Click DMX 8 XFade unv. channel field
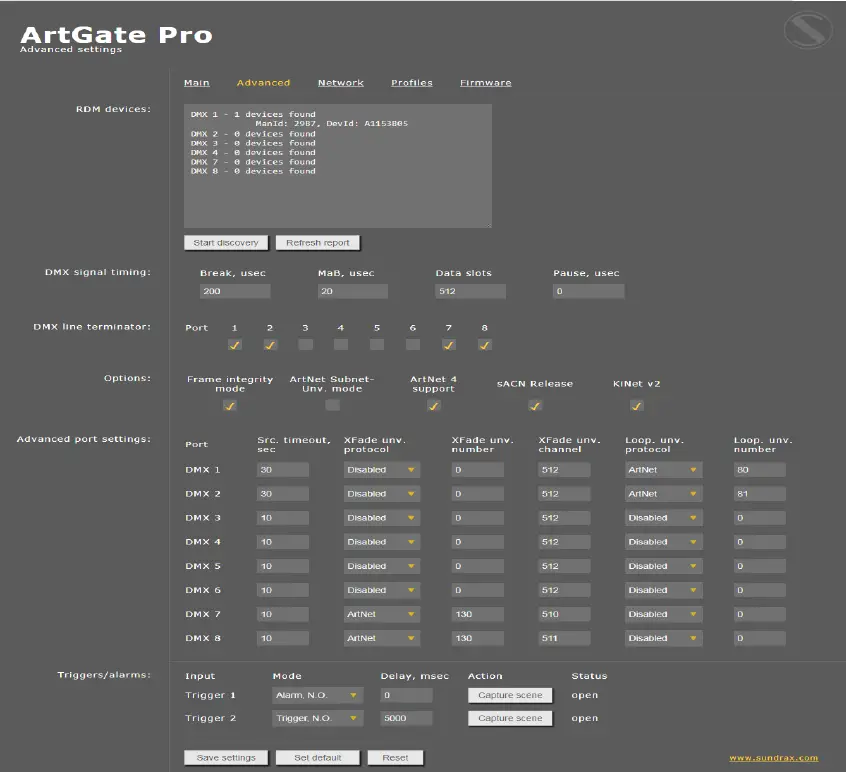Screen dimensions: 846x772 click(x=564, y=638)
